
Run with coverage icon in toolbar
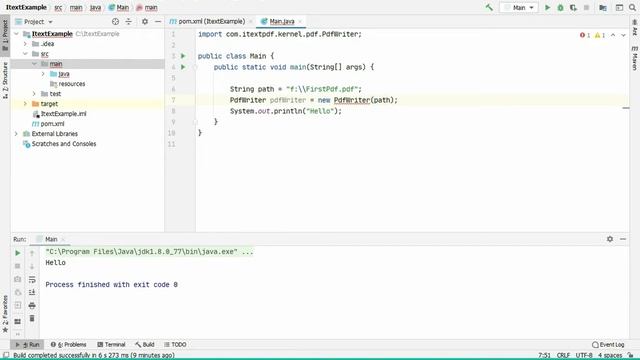point(573,7)
